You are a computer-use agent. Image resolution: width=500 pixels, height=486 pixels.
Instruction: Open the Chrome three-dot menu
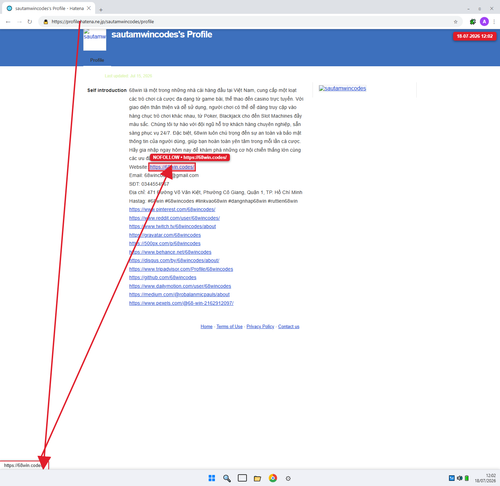[x=494, y=22]
